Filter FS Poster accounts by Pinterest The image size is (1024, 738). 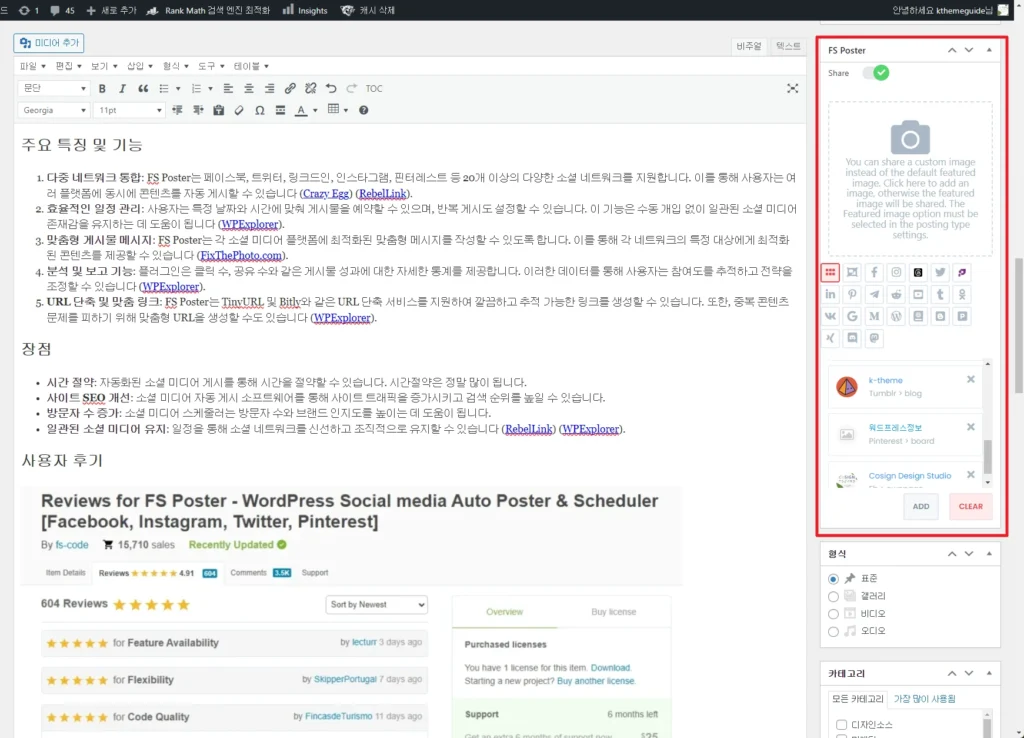point(852,295)
